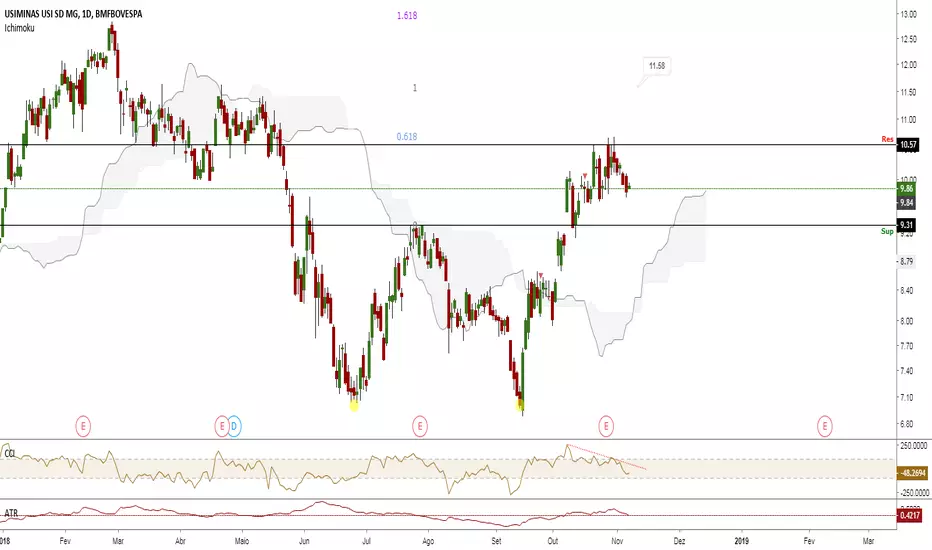Click the Nov label on time axis
This screenshot has height=550, width=932.
[x=618, y=541]
